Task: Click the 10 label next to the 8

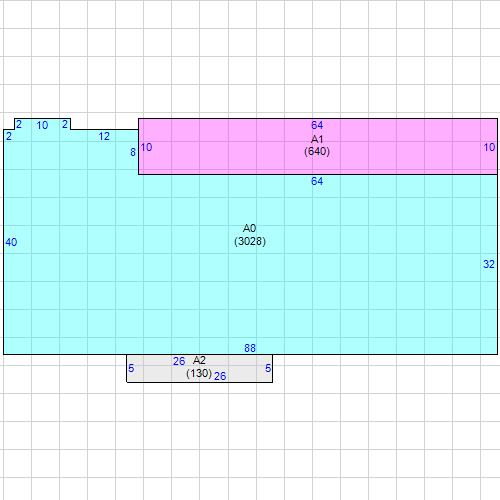Action: (146, 147)
